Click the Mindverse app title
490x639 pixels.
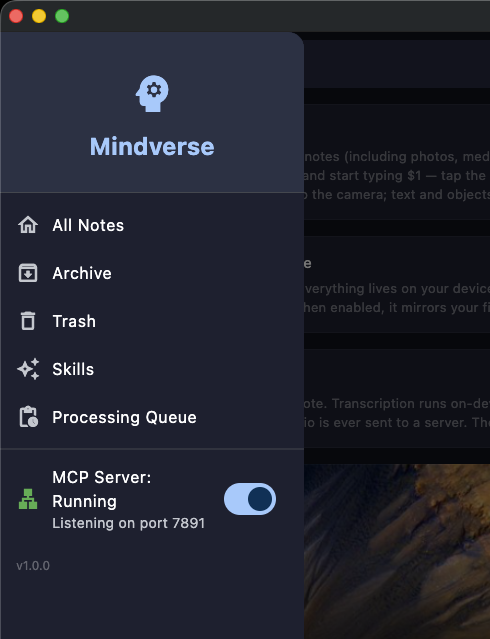pyautogui.click(x=152, y=147)
